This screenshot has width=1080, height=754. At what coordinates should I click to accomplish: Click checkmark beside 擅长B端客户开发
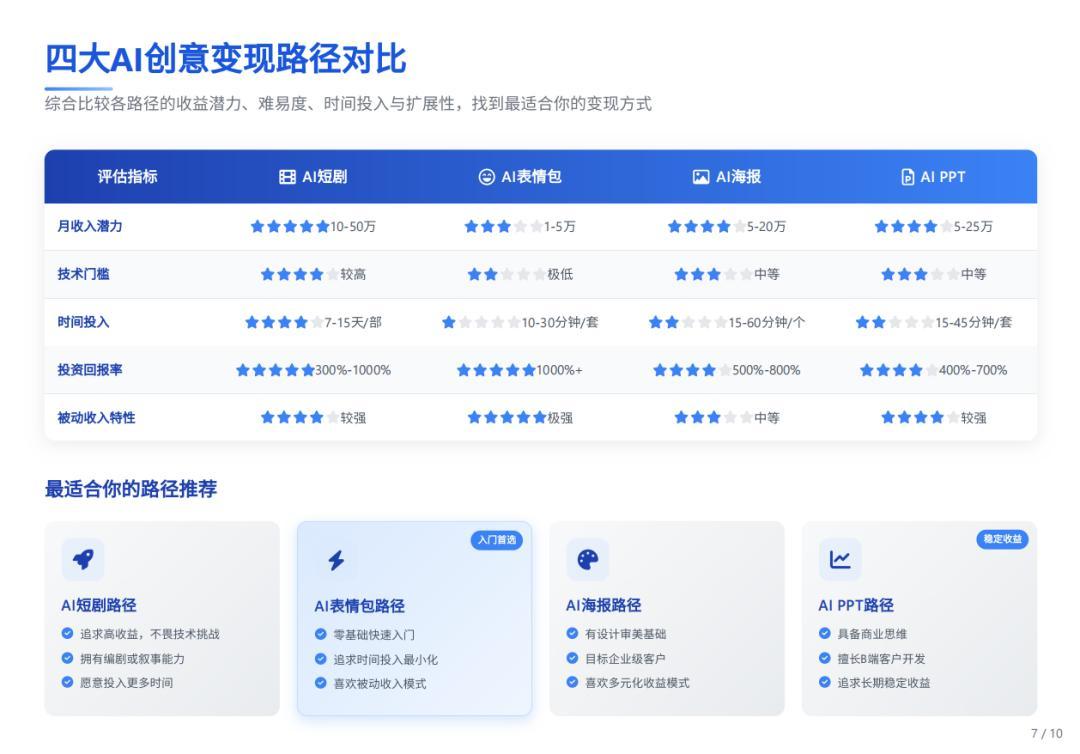point(824,658)
